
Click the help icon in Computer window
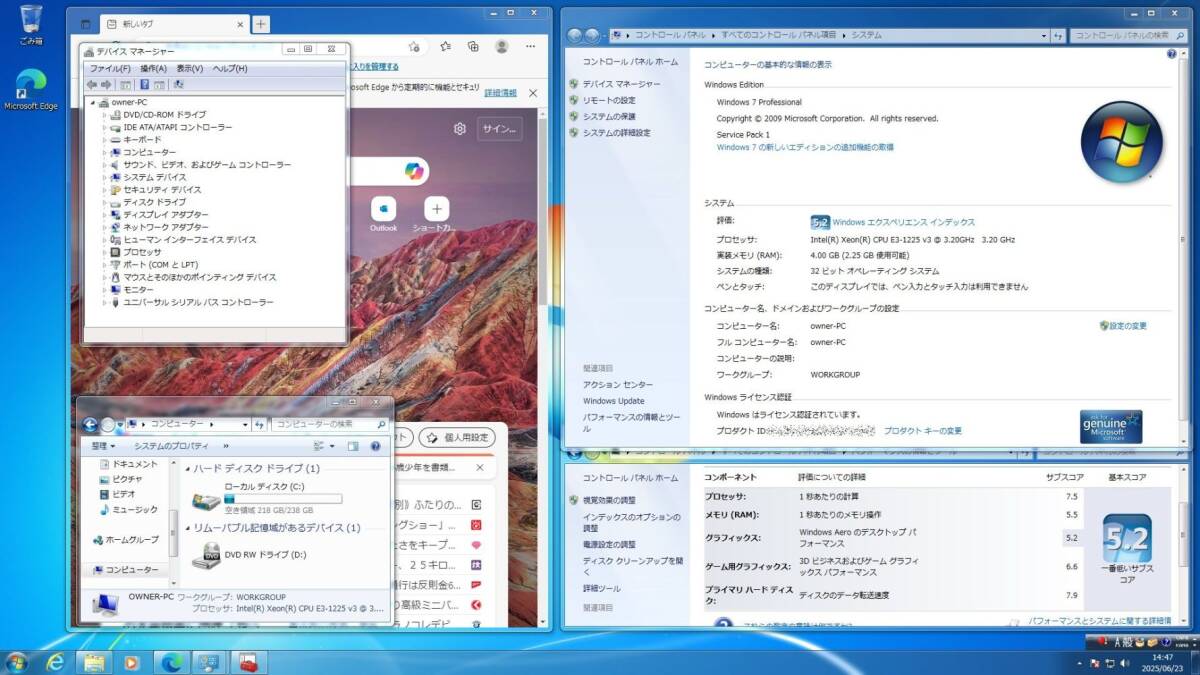tap(376, 446)
